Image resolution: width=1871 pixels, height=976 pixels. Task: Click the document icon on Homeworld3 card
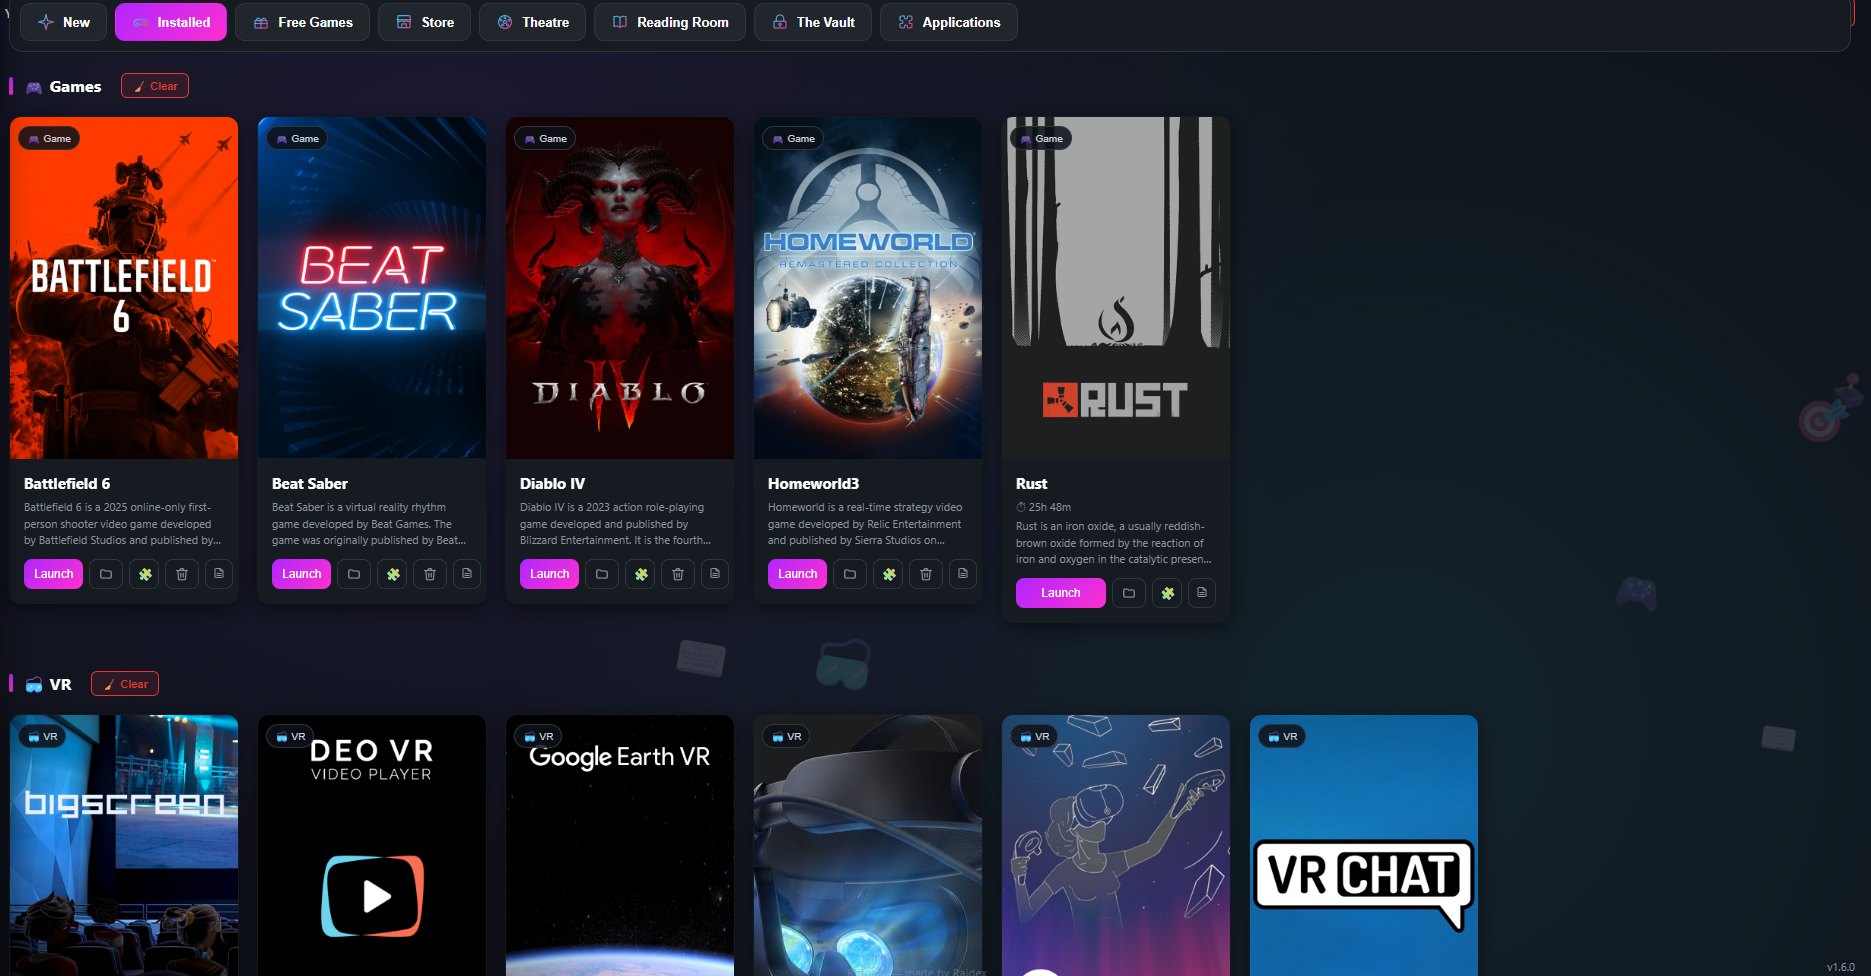963,574
